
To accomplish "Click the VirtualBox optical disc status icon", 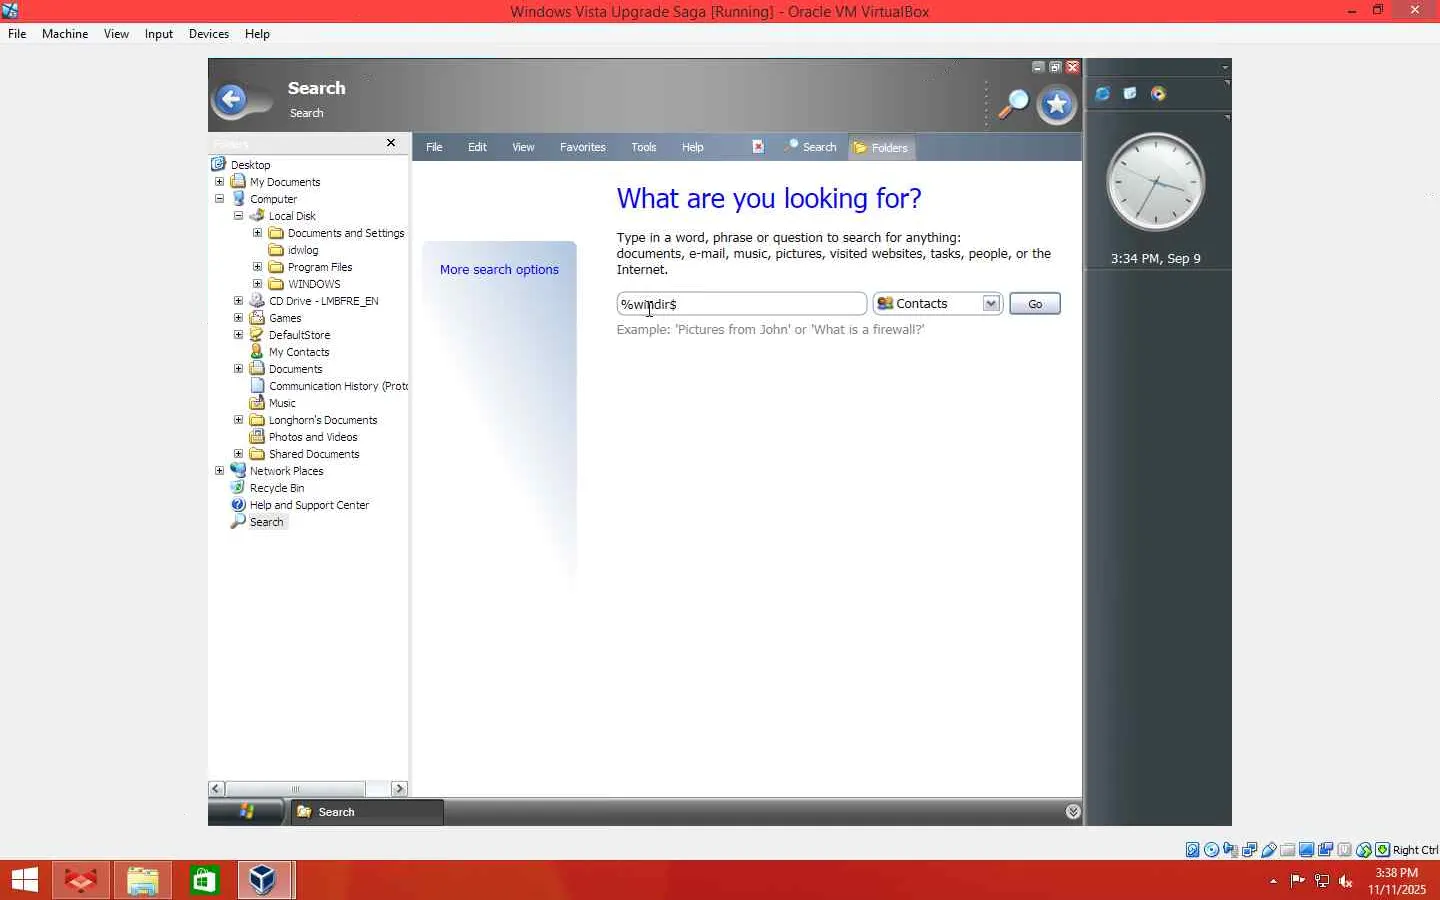I will tap(1211, 850).
